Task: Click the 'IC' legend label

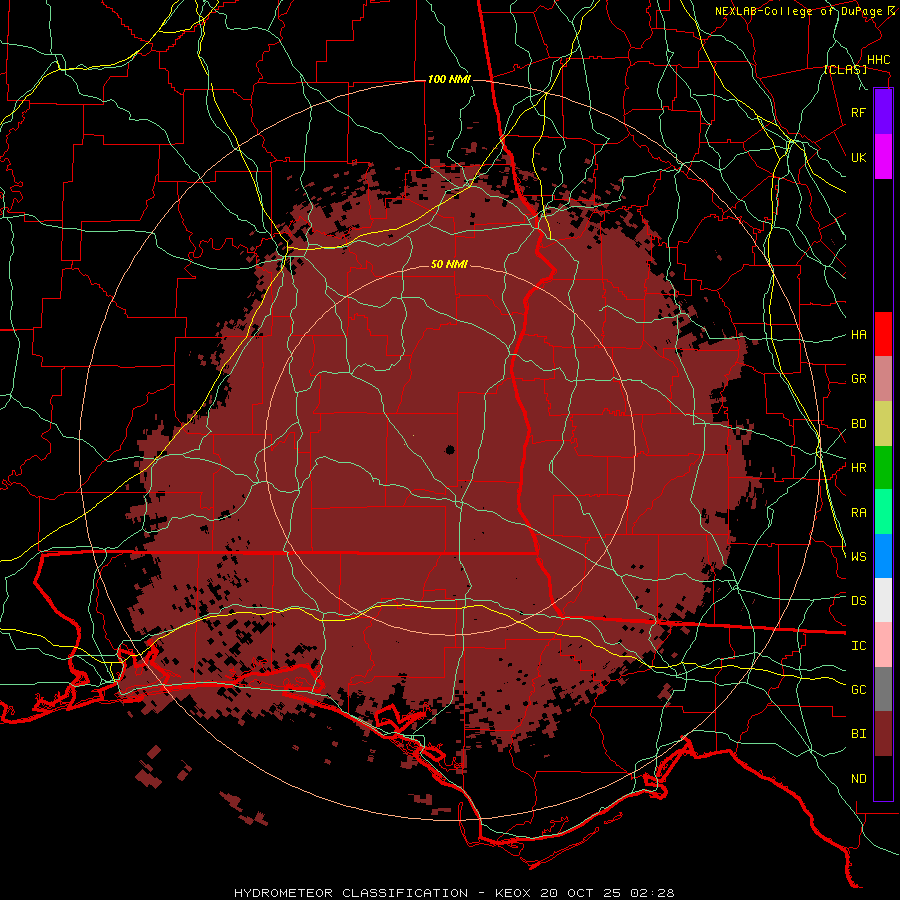Action: (858, 646)
